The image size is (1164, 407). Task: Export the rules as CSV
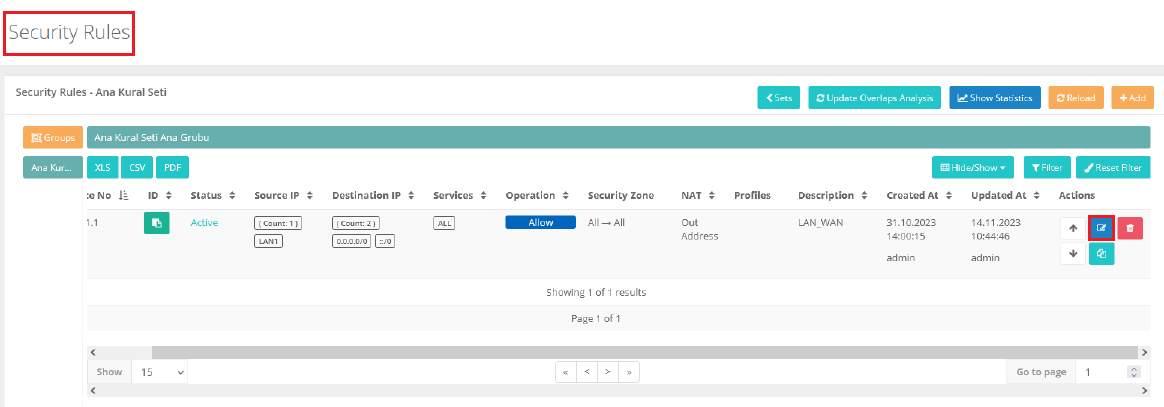pos(137,167)
